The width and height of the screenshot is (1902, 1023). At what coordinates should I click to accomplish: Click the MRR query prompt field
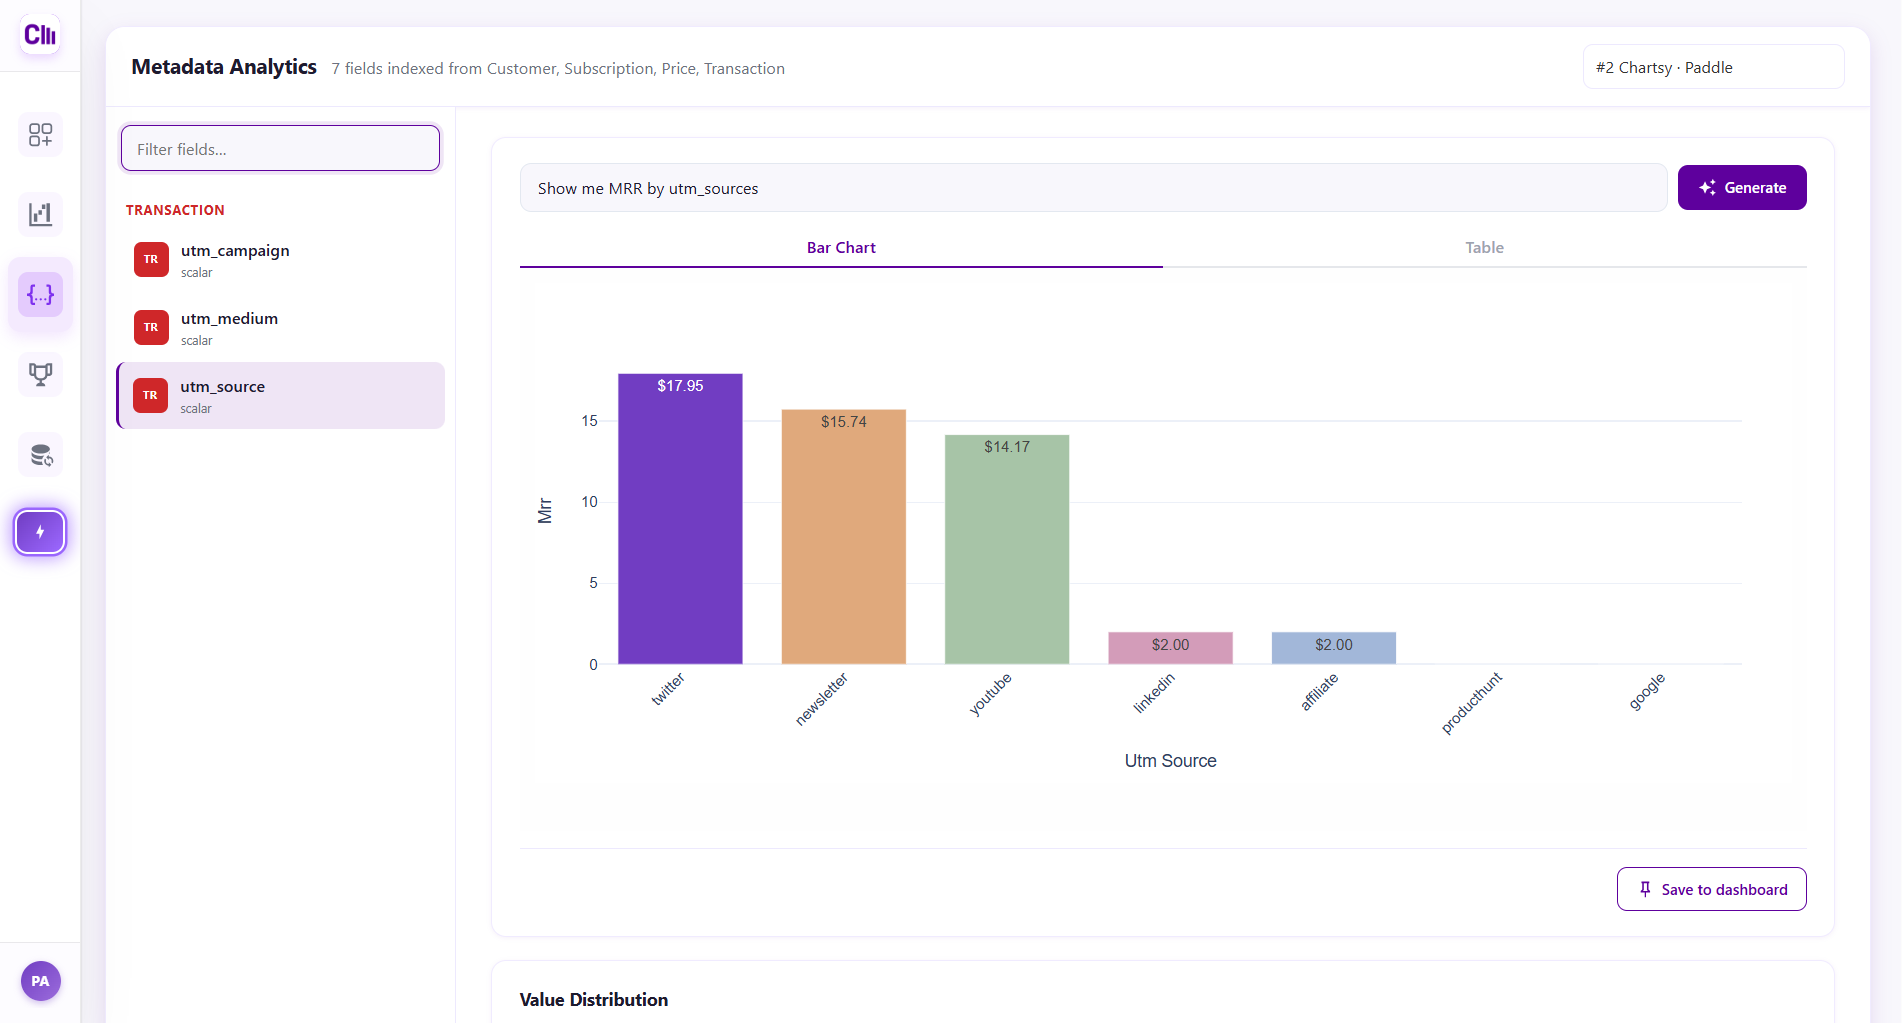pyautogui.click(x=1093, y=188)
